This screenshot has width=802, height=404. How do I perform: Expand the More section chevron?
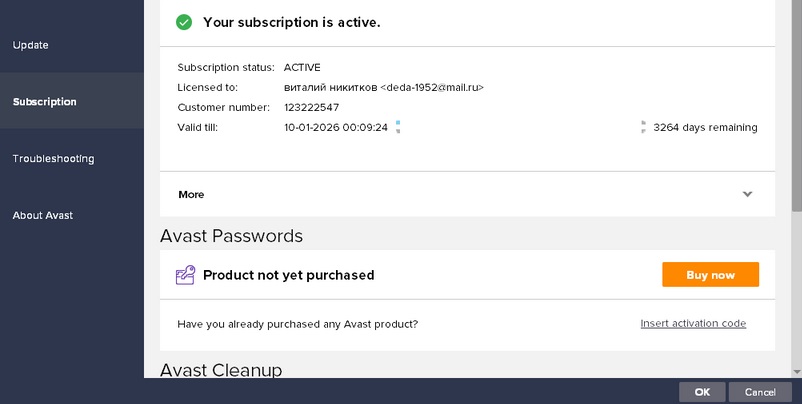747,194
